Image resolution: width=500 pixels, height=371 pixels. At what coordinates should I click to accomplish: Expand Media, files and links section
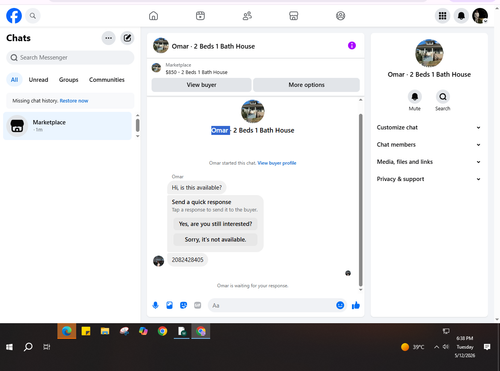(x=429, y=162)
